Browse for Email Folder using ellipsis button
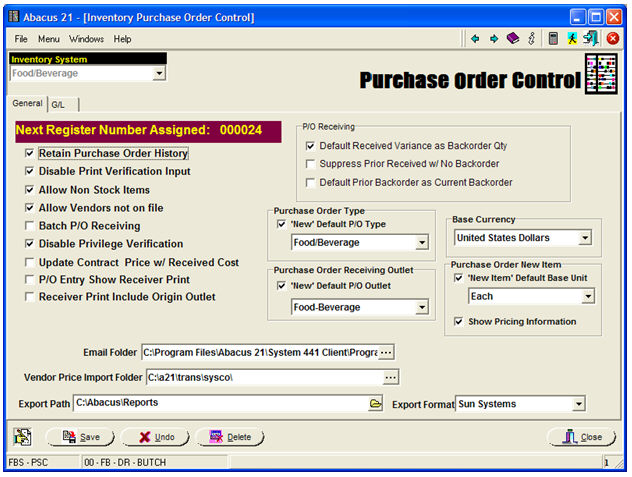This screenshot has width=632, height=477. 387,352
